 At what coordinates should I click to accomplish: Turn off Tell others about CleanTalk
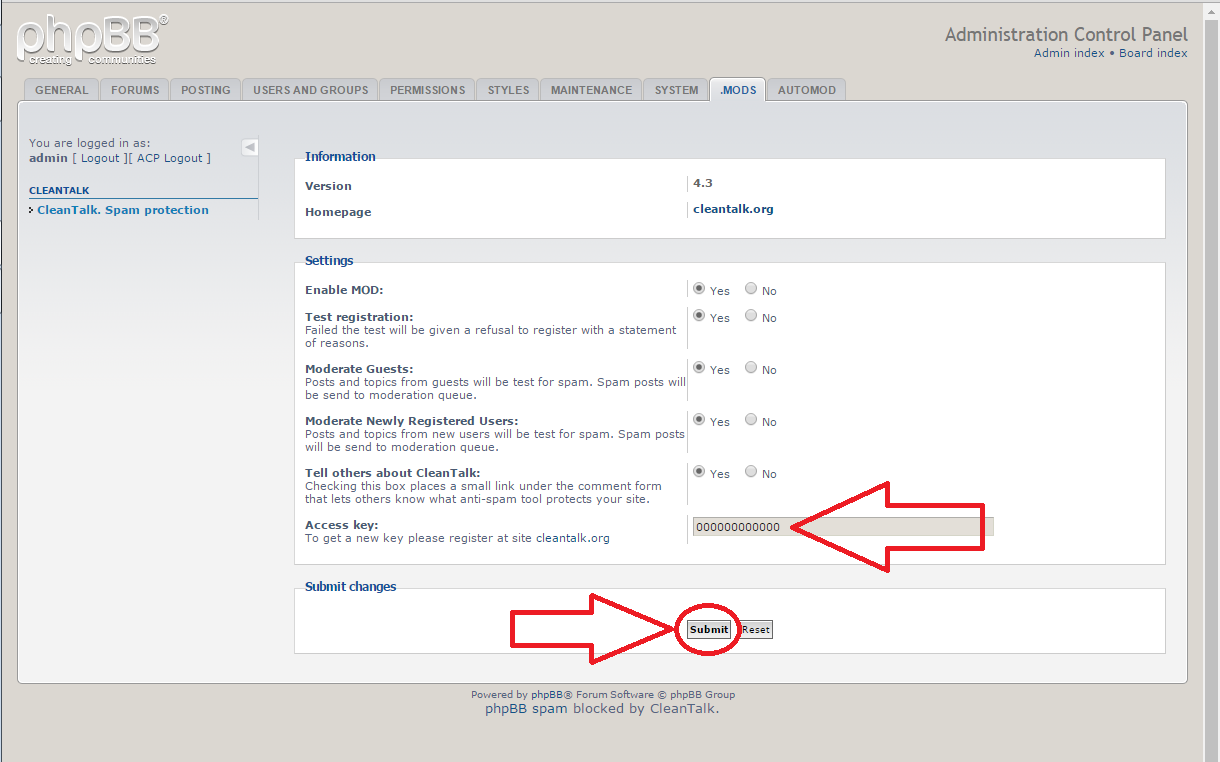click(x=750, y=471)
